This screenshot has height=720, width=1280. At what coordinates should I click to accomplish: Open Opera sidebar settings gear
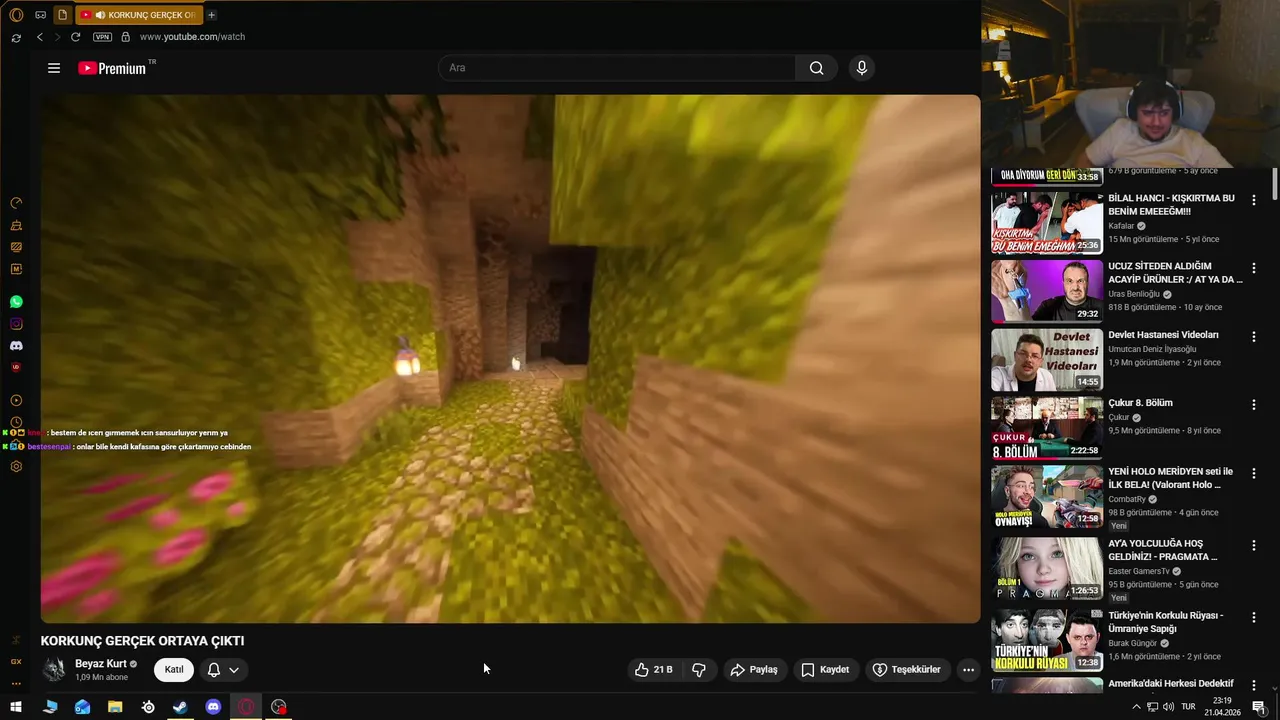coord(16,467)
